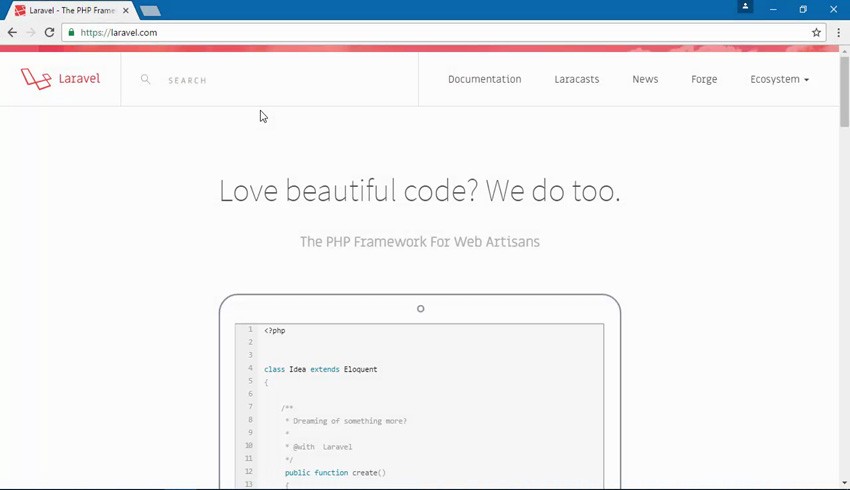Click the '@with Laravel' comment line
Screen dimensions: 850x490
(x=319, y=447)
